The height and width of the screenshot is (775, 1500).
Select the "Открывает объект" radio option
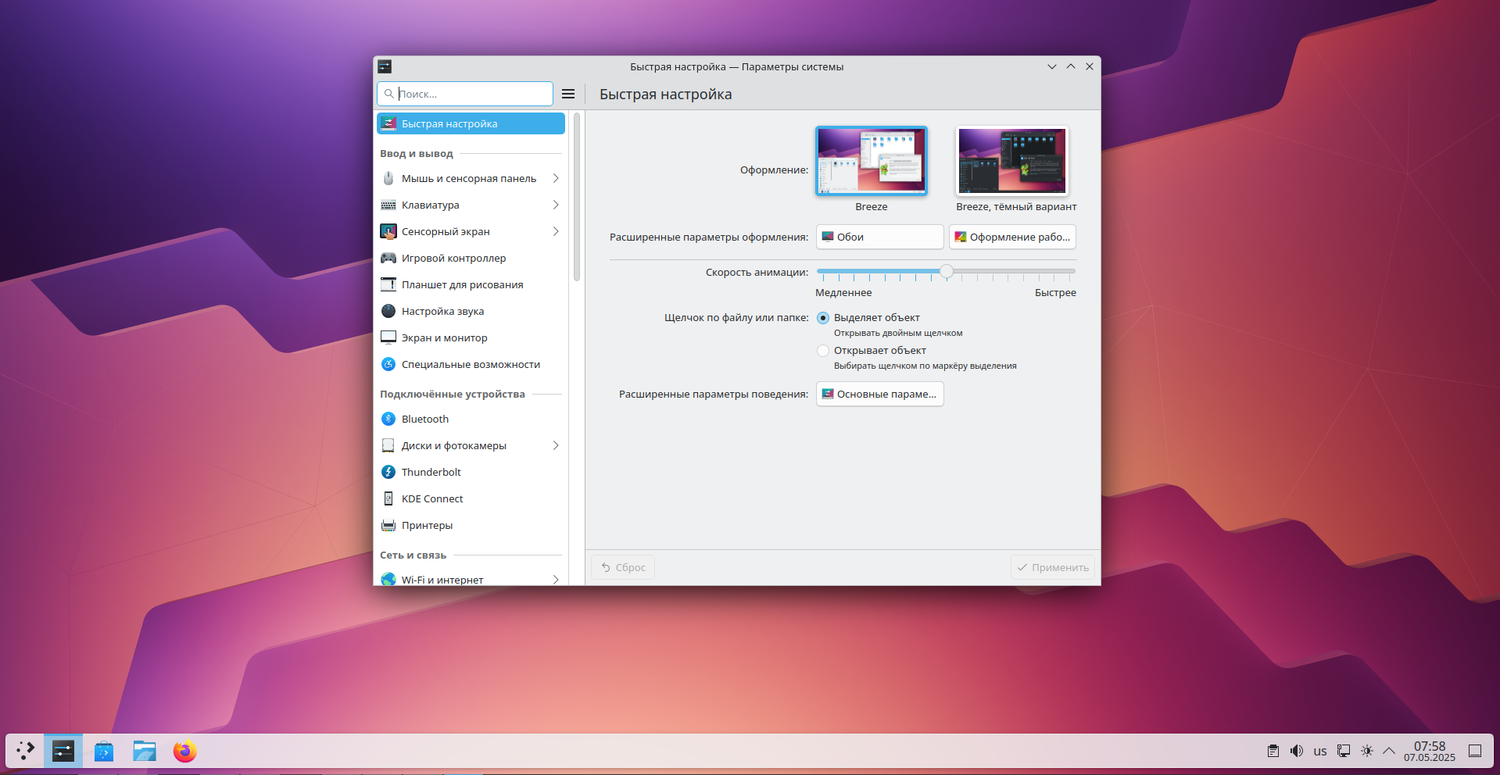[823, 351]
